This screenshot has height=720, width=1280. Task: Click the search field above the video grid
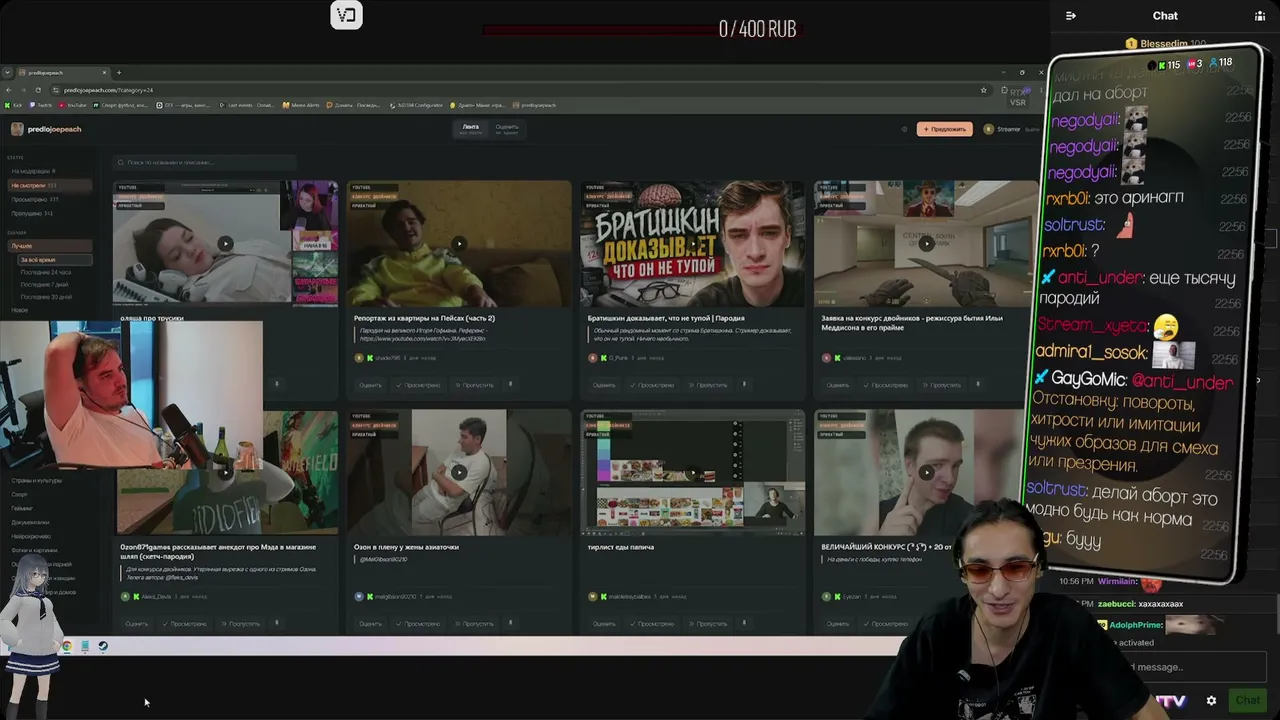(x=205, y=162)
